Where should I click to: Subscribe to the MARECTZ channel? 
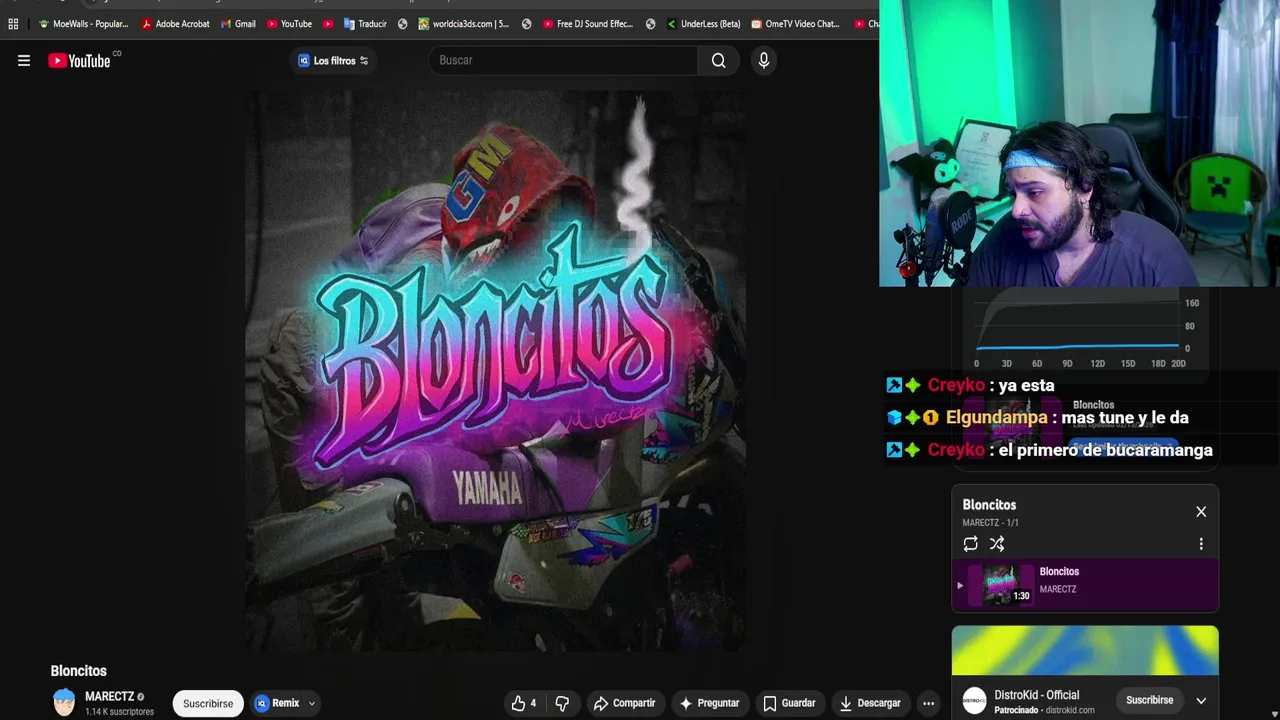(x=208, y=703)
